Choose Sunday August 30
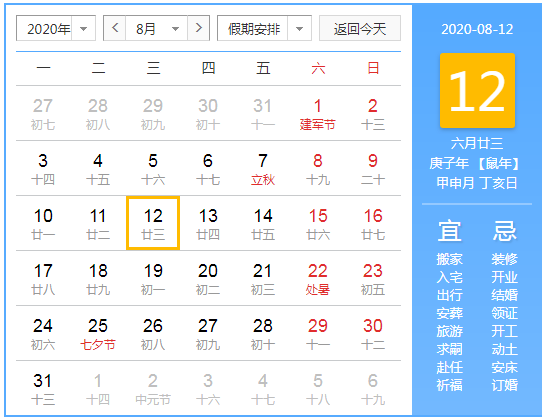Screen dimensions: 545x420 373,333
